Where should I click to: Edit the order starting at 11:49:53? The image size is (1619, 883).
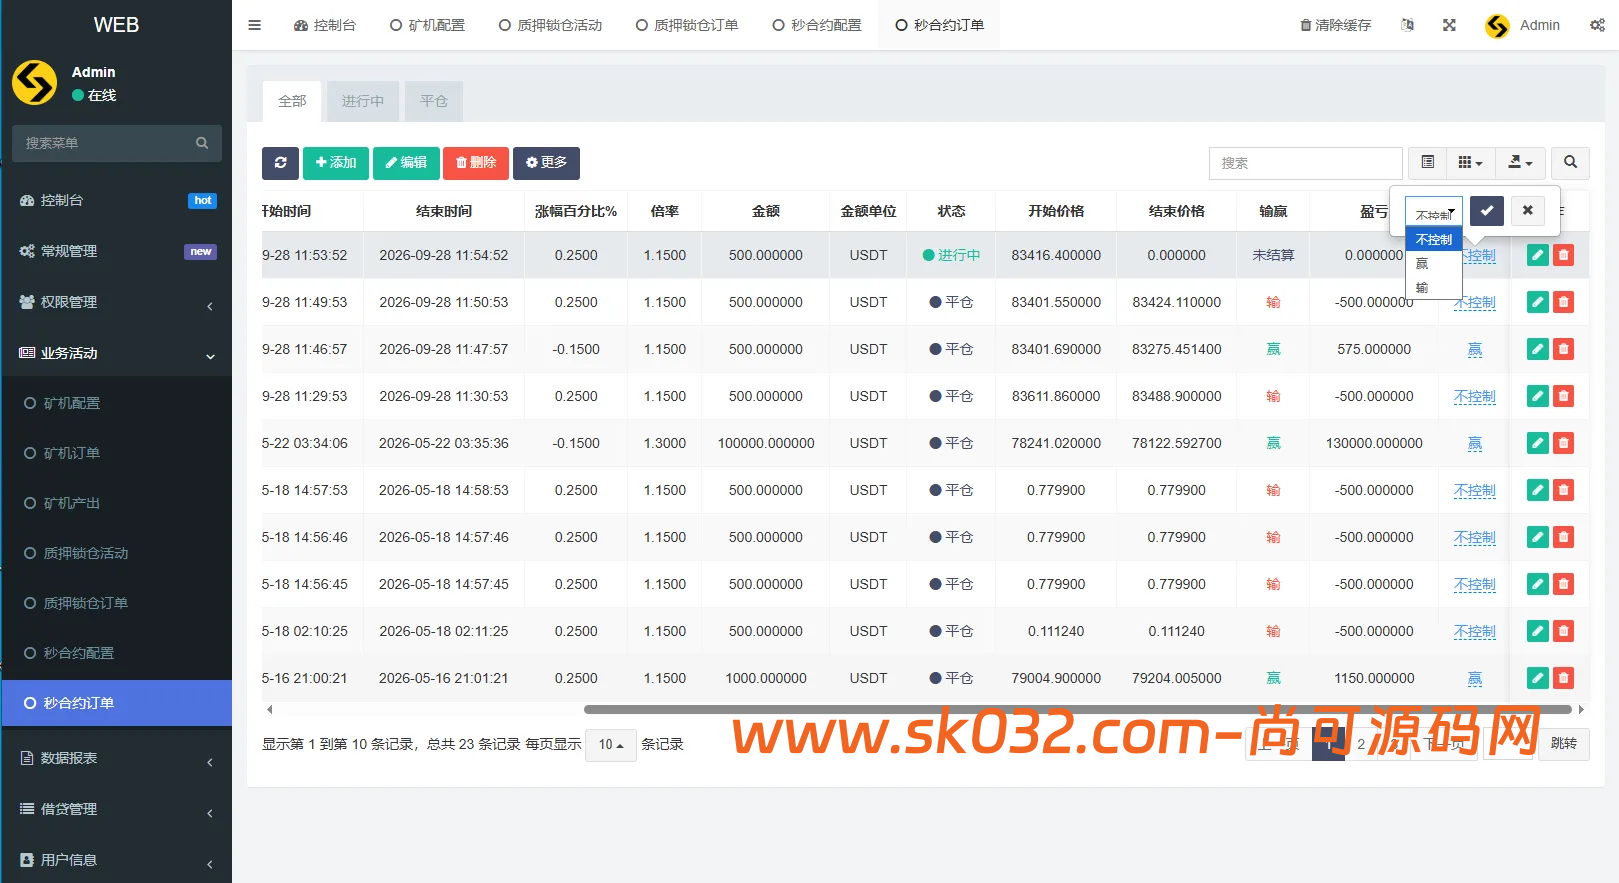(x=1538, y=302)
